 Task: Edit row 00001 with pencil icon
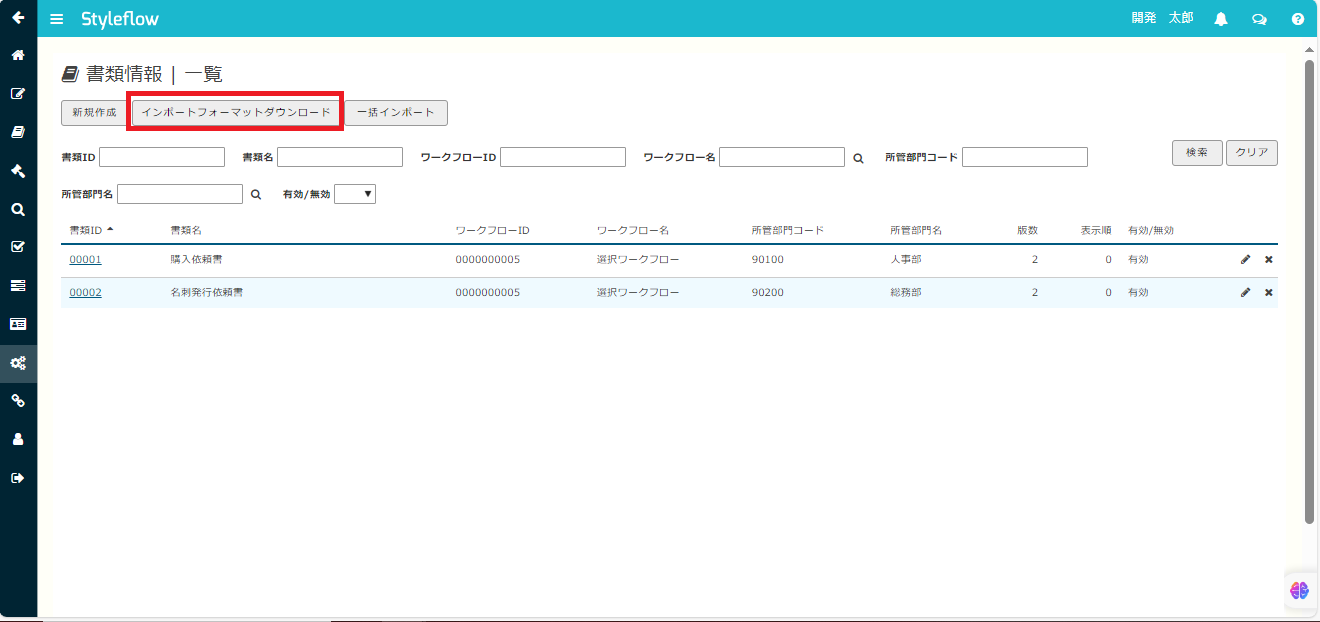point(1245,260)
